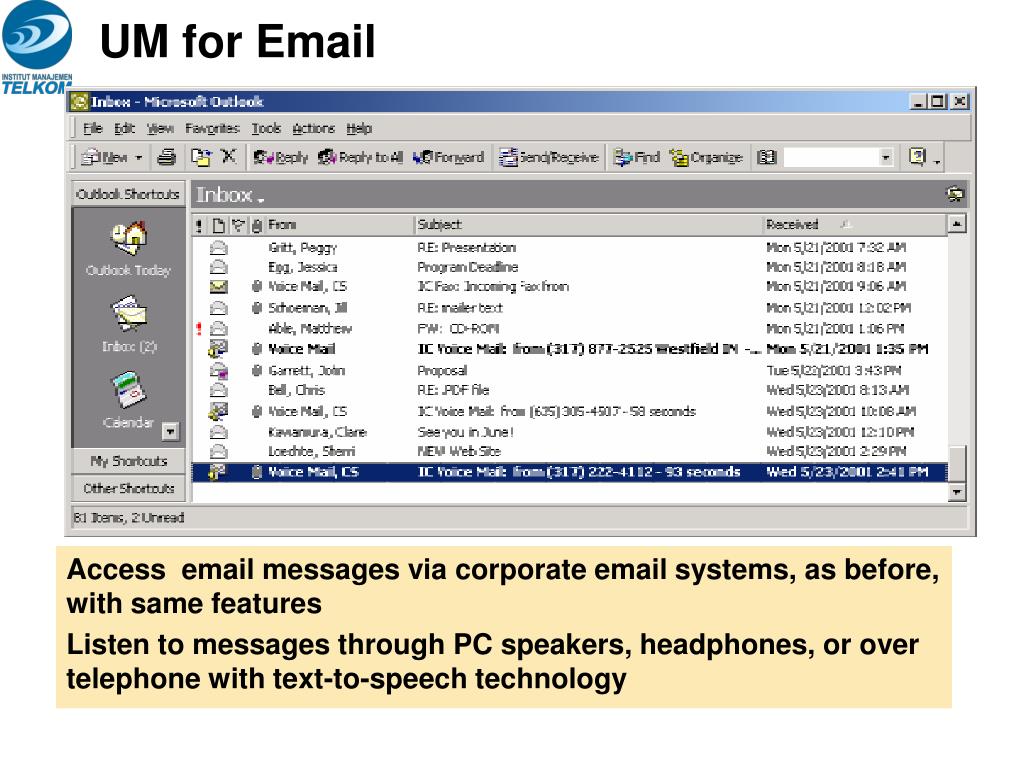Click the Find toolbar button

coord(637,157)
